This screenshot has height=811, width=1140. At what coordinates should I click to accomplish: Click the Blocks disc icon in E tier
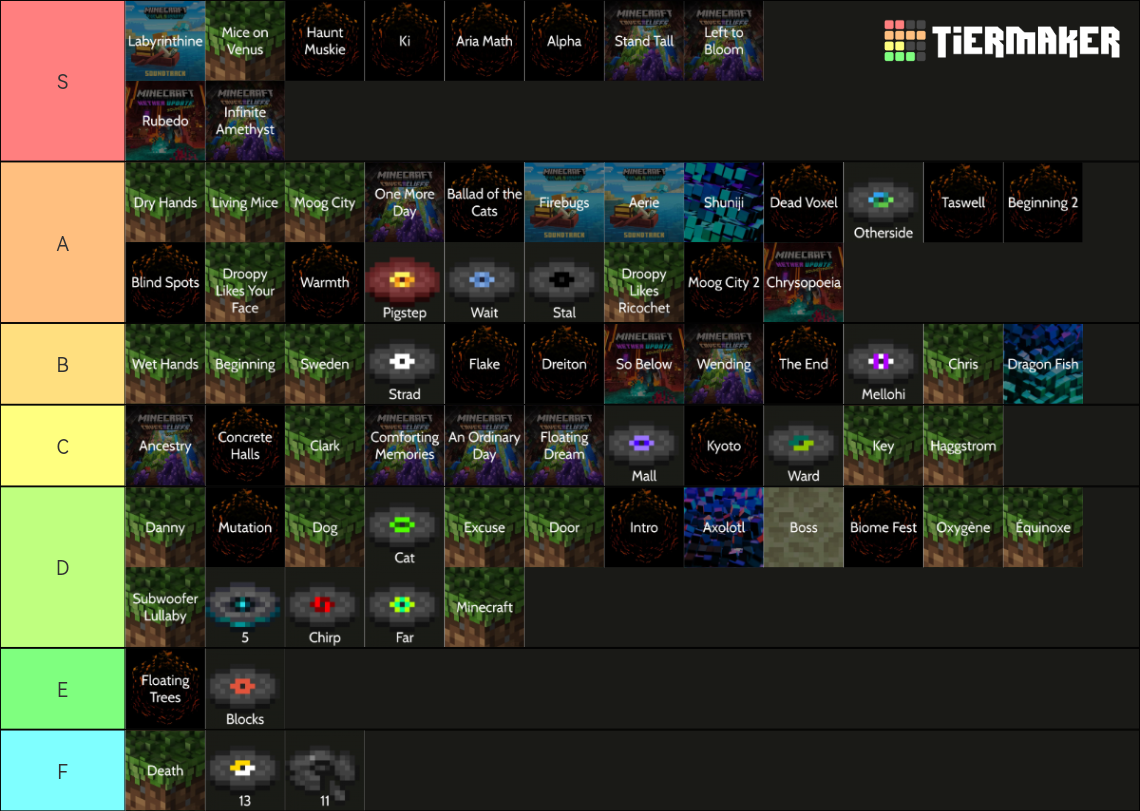pyautogui.click(x=243, y=688)
